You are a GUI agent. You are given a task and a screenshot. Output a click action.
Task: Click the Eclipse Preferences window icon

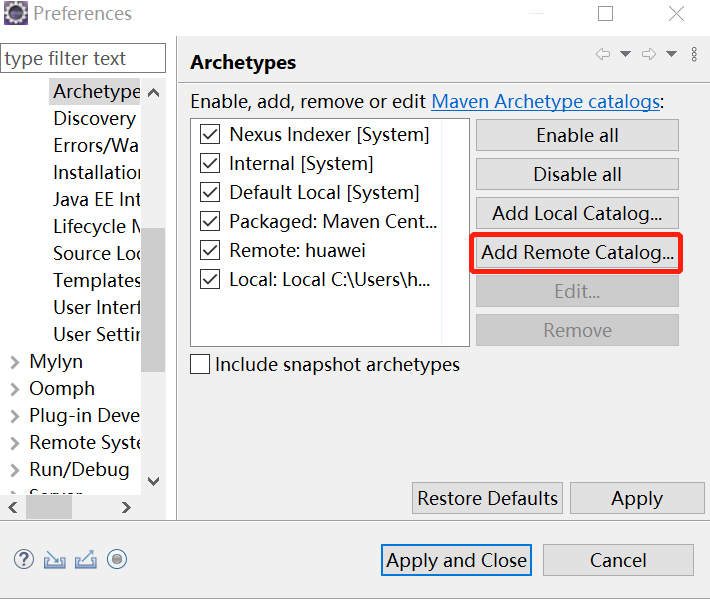[x=15, y=13]
